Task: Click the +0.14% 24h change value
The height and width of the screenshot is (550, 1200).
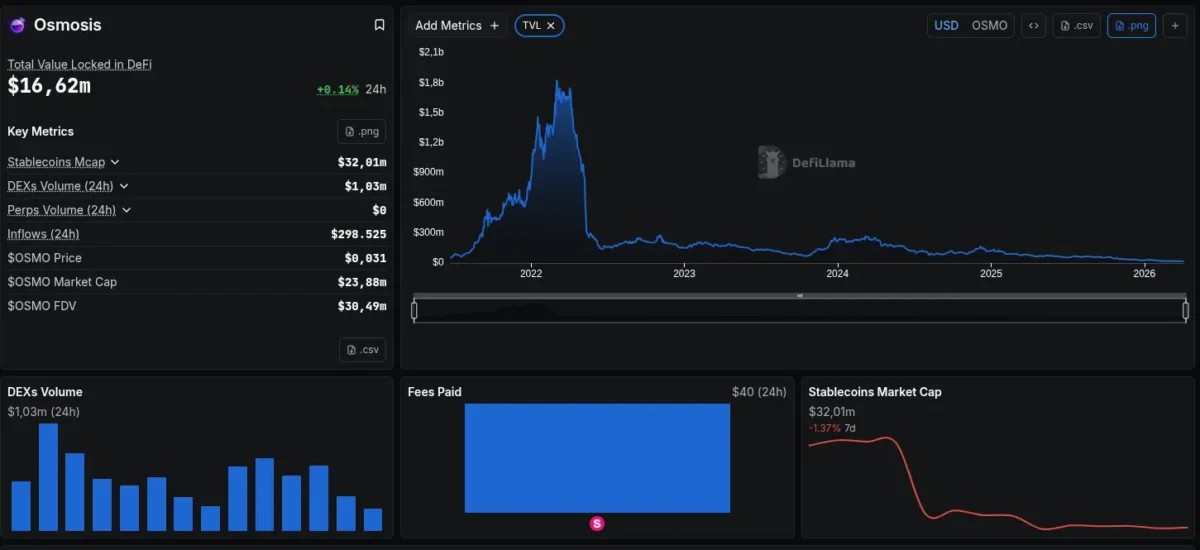Action: coord(338,89)
